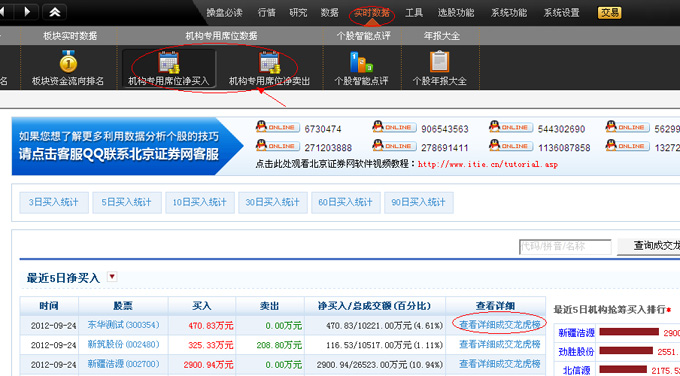Open the 行情 menu

tap(267, 13)
